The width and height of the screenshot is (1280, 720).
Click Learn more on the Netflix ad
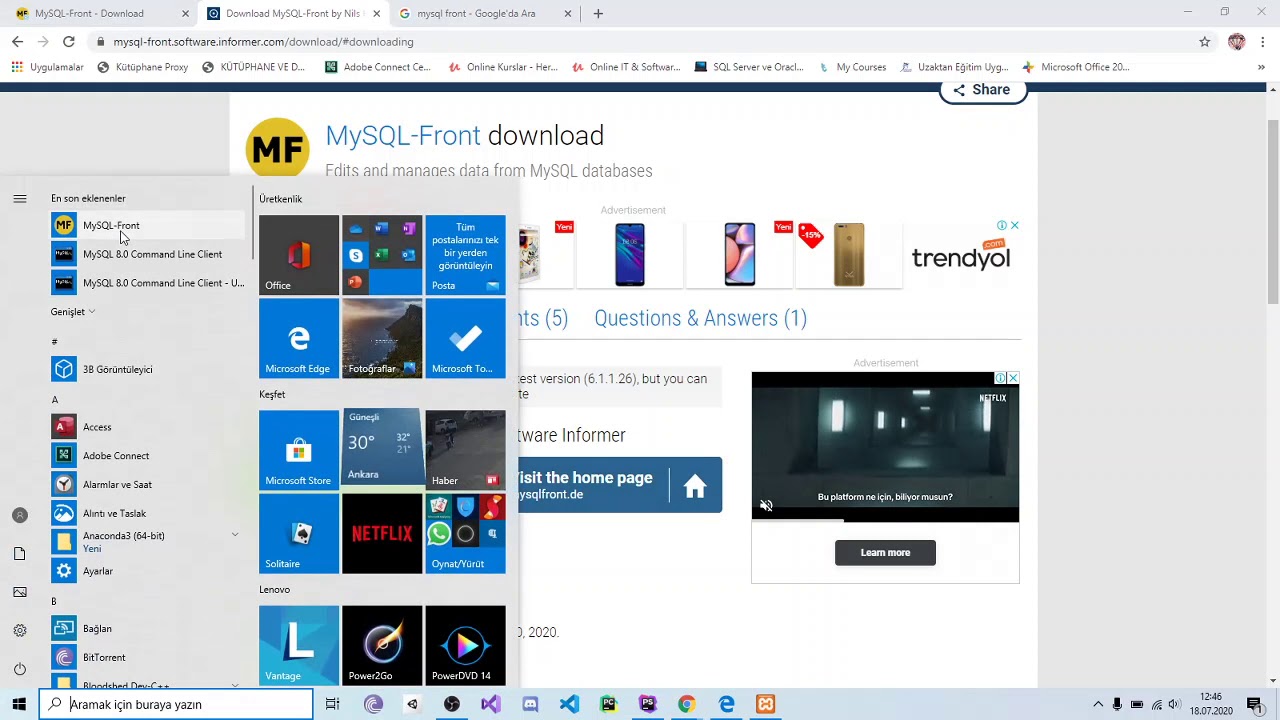(x=885, y=553)
